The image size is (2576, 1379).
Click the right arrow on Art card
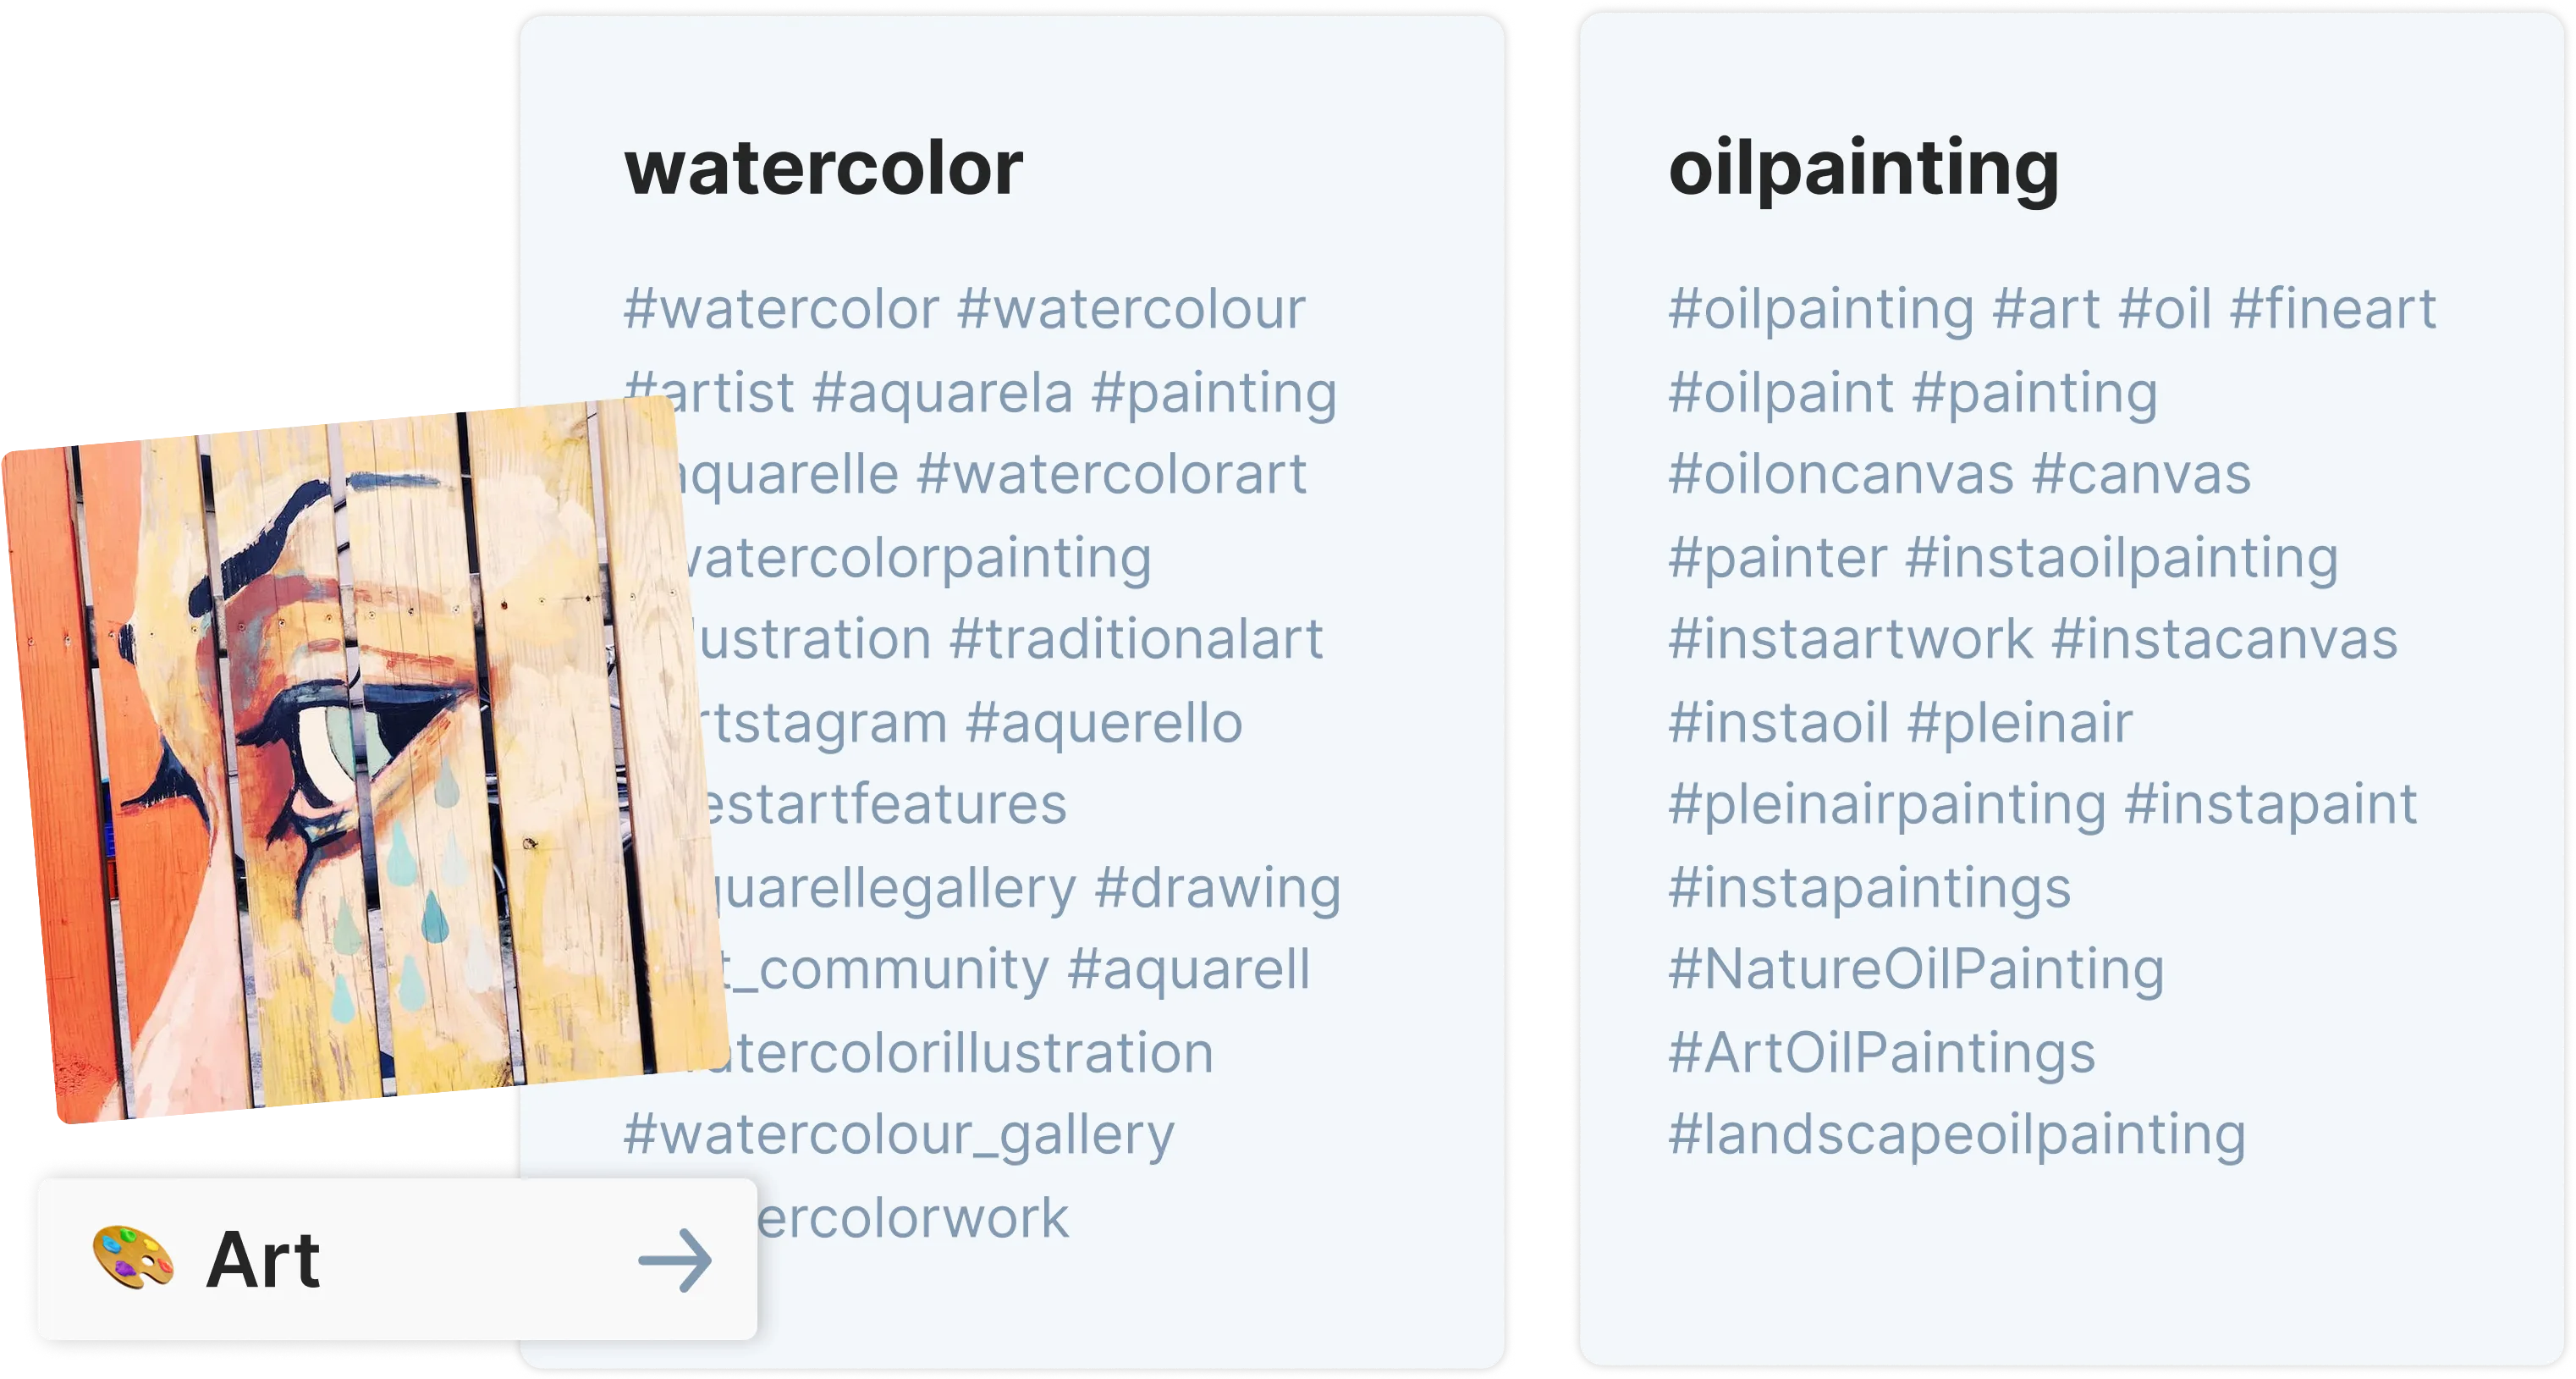tap(675, 1260)
